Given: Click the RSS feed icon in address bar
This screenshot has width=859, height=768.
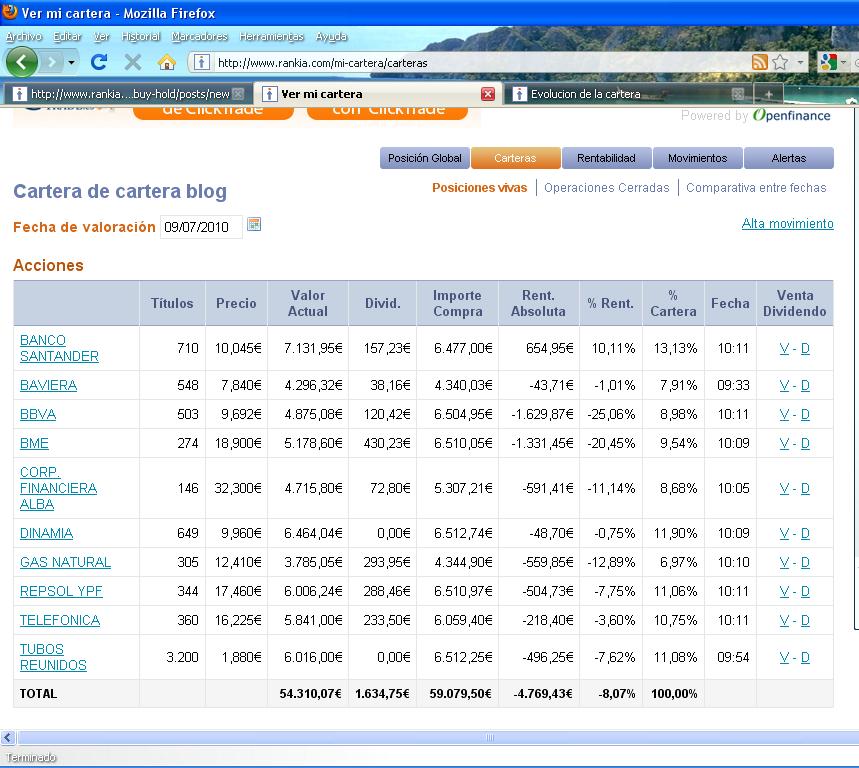Looking at the screenshot, I should pyautogui.click(x=760, y=62).
